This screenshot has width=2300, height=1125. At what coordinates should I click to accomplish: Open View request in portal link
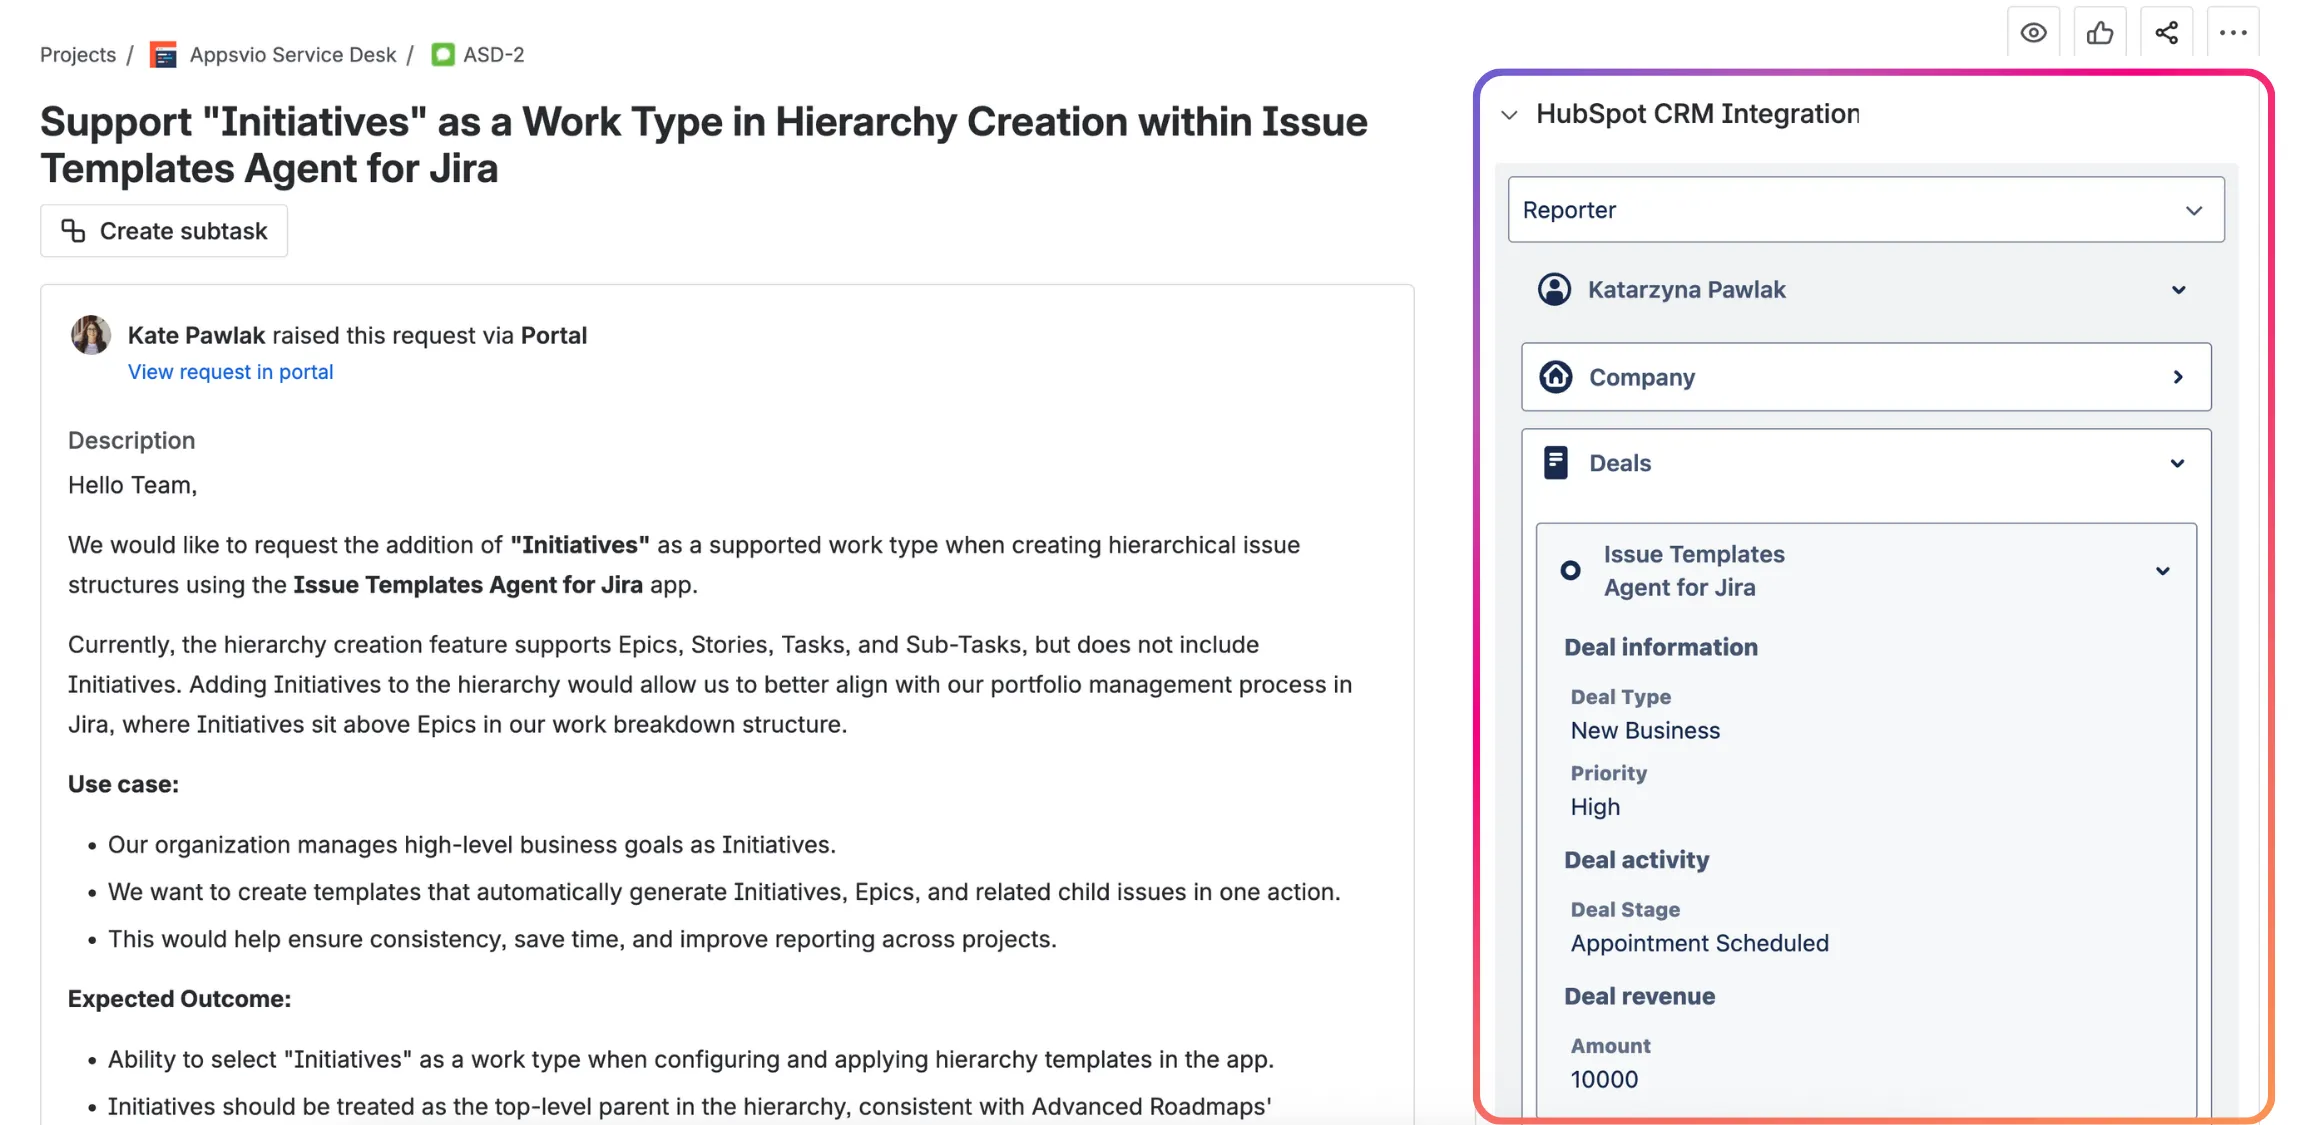coord(230,371)
